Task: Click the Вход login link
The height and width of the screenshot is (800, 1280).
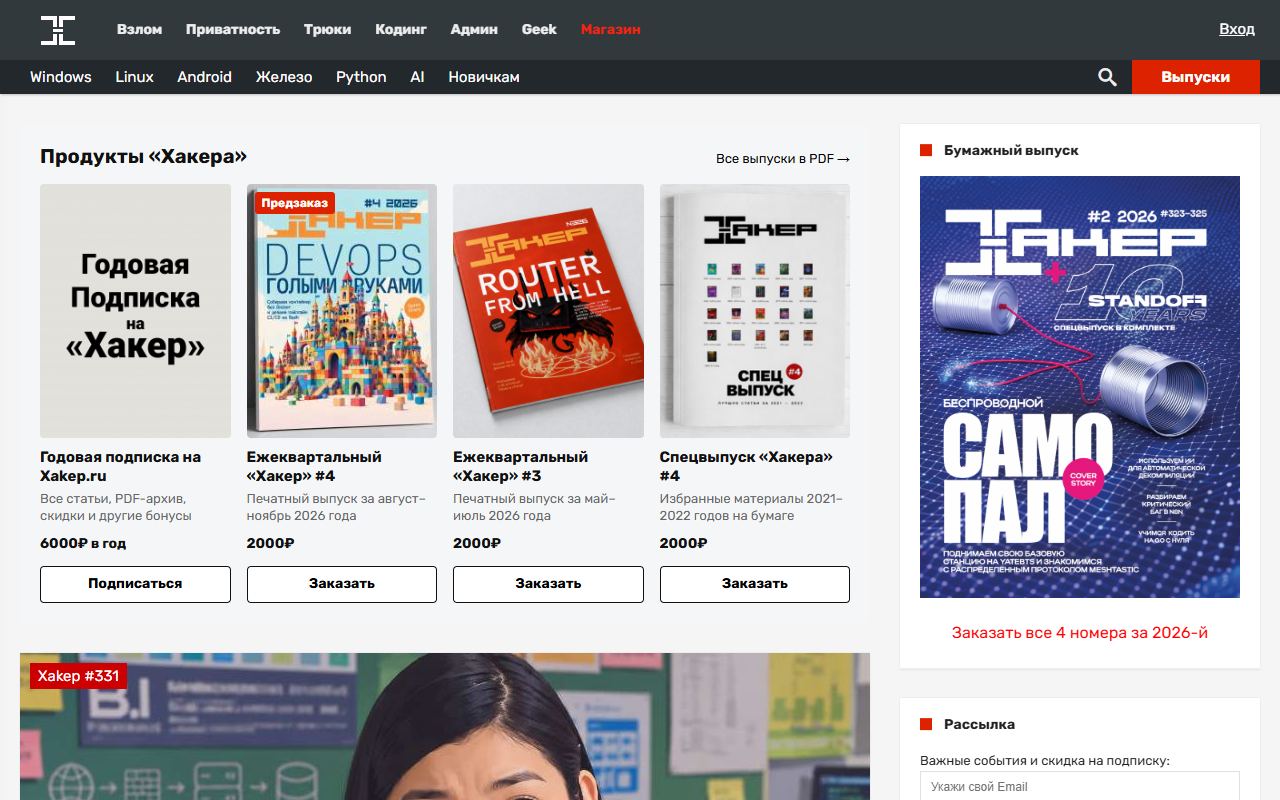Action: click(1237, 29)
